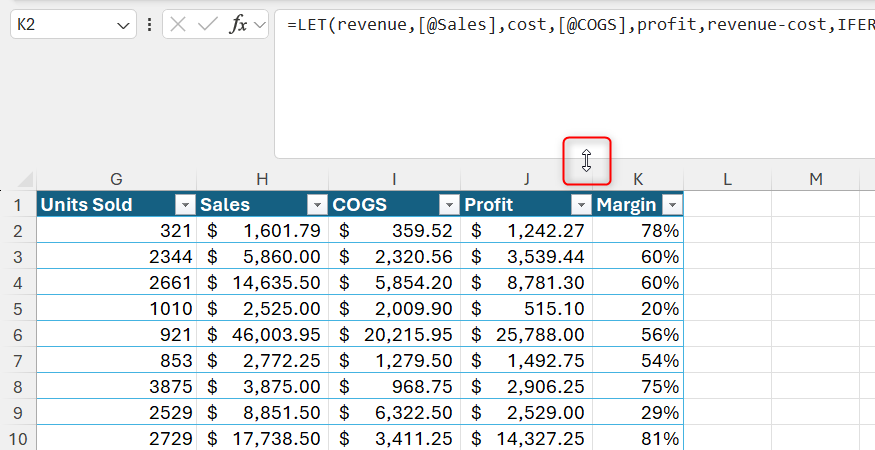This screenshot has width=875, height=450.
Task: Select the cell with 2344 units sold
Action: [116, 257]
